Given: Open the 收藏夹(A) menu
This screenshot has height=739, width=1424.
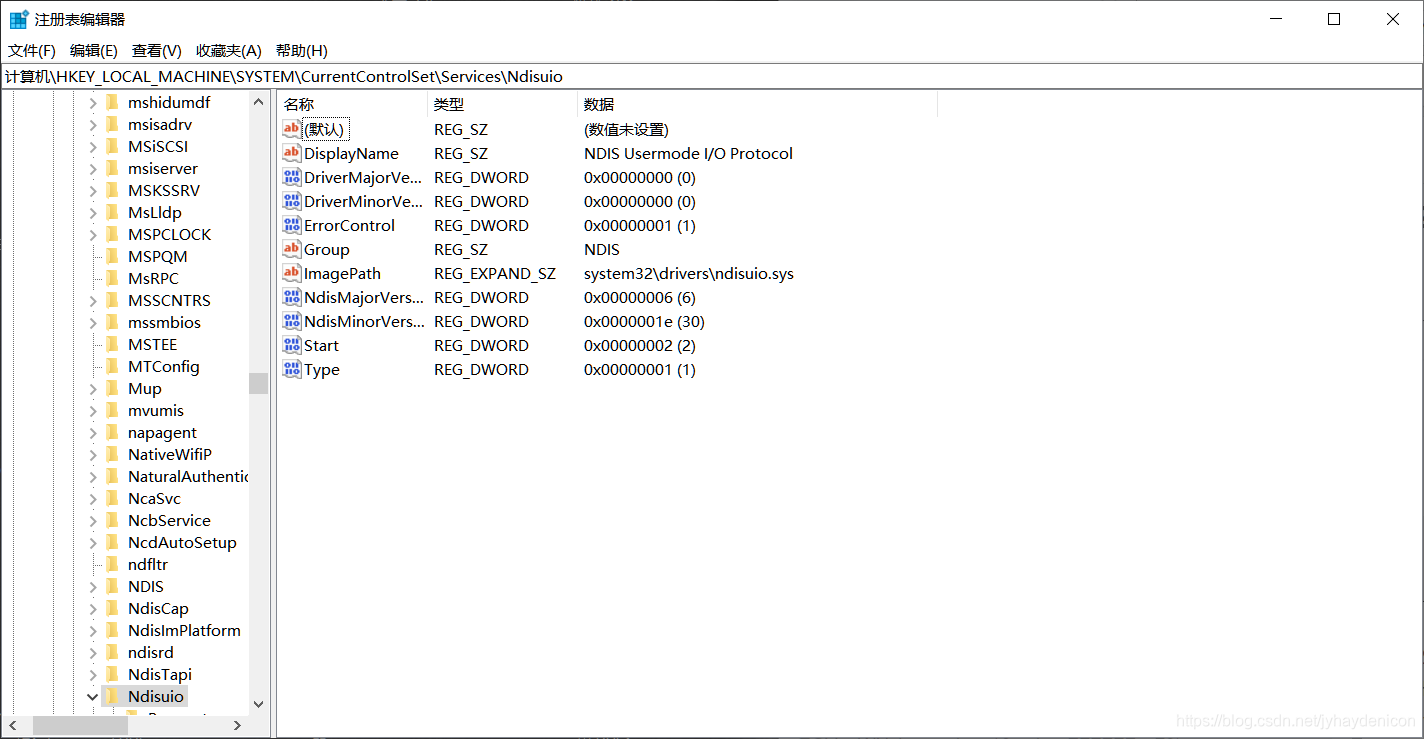Looking at the screenshot, I should pyautogui.click(x=229, y=50).
